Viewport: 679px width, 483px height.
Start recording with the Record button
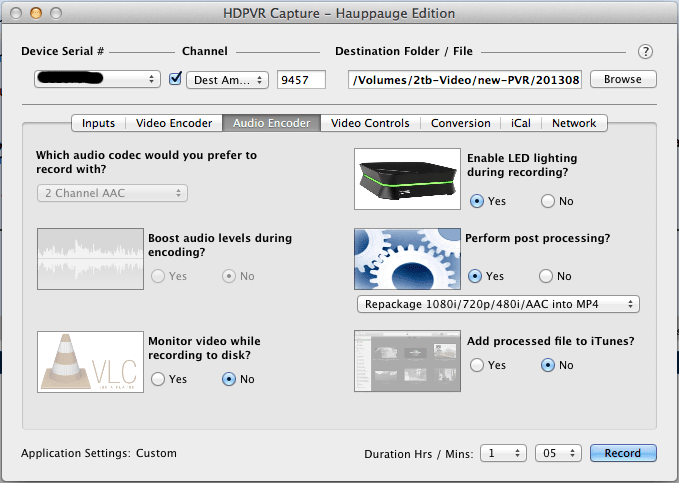(x=623, y=453)
